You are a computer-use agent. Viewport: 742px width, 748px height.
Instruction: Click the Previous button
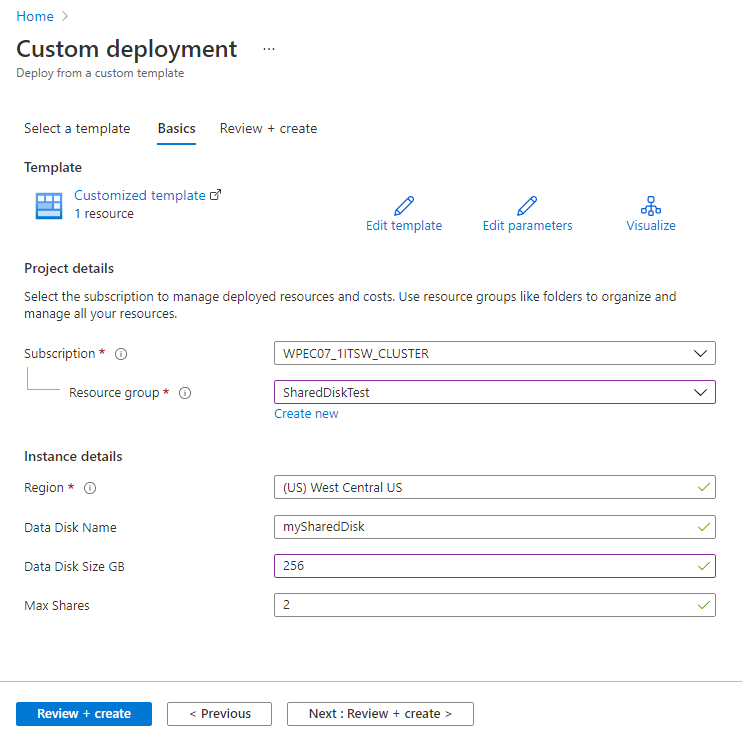click(x=219, y=714)
